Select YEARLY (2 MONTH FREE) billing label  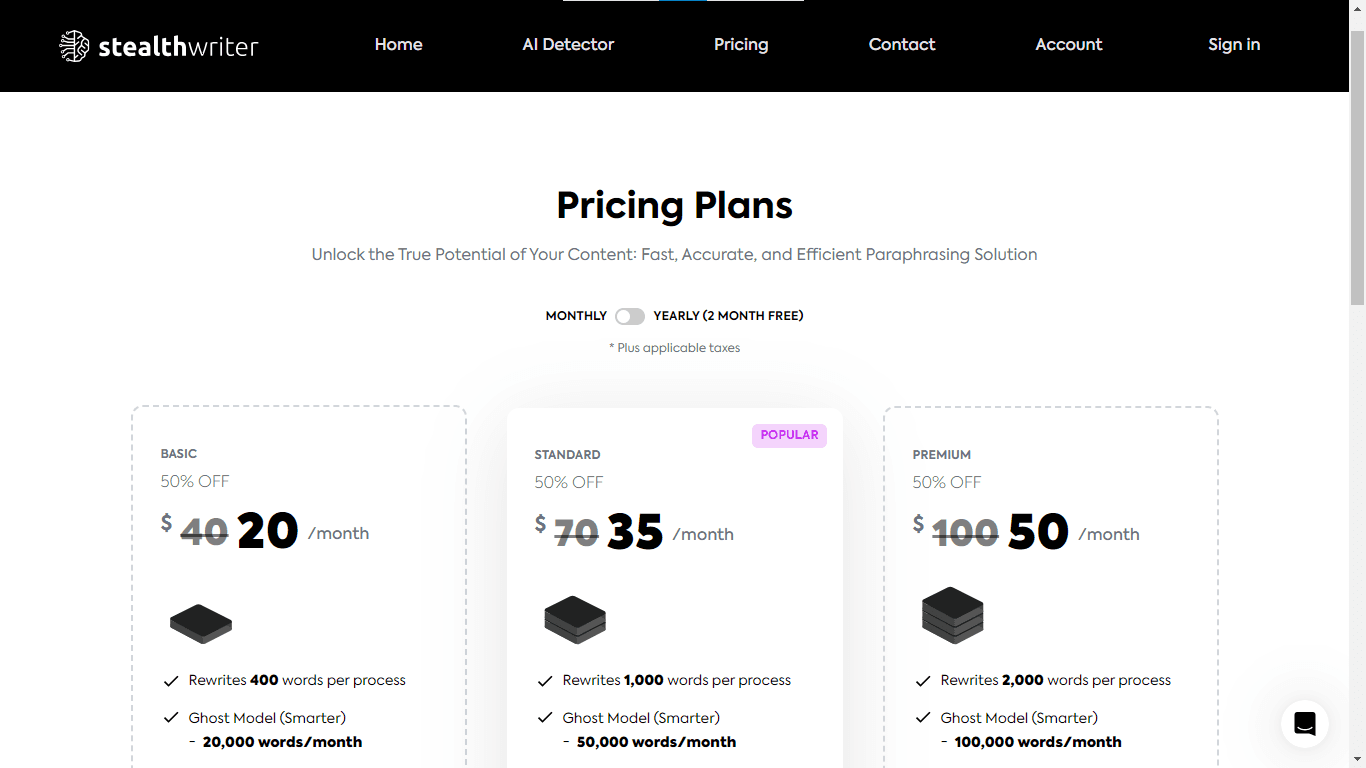728,316
